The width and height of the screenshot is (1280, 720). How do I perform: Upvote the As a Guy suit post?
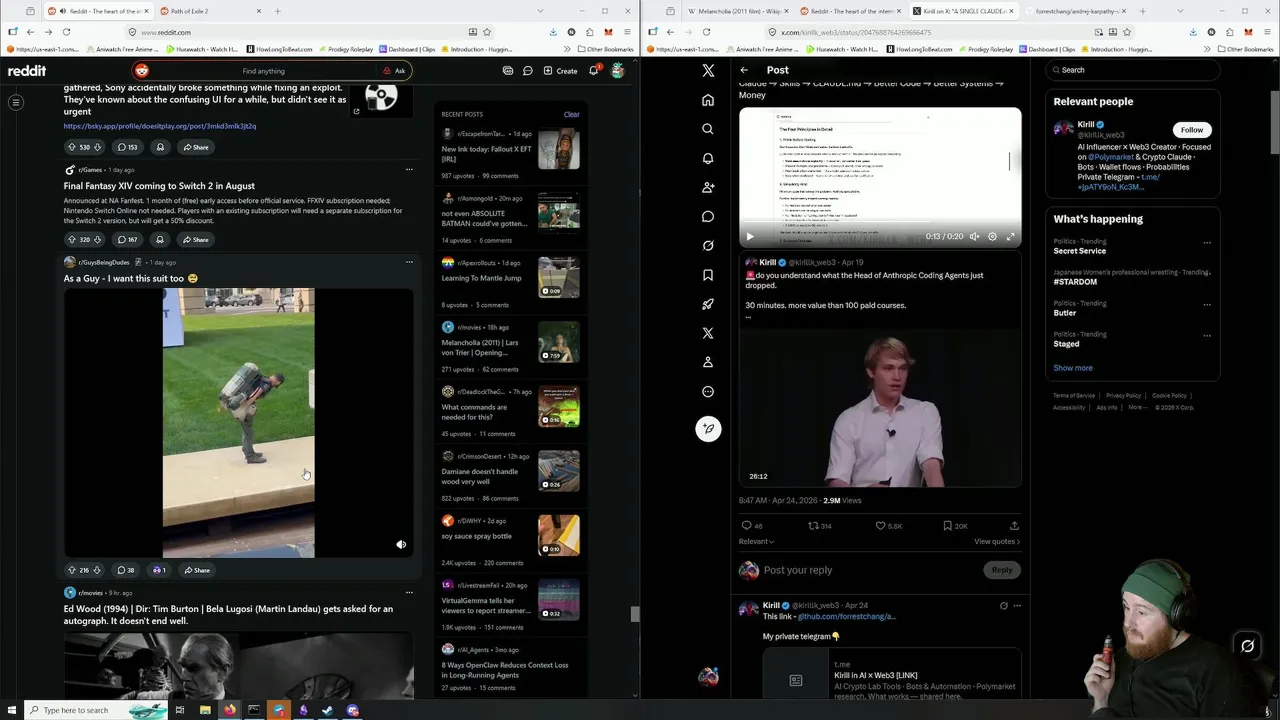[71, 570]
